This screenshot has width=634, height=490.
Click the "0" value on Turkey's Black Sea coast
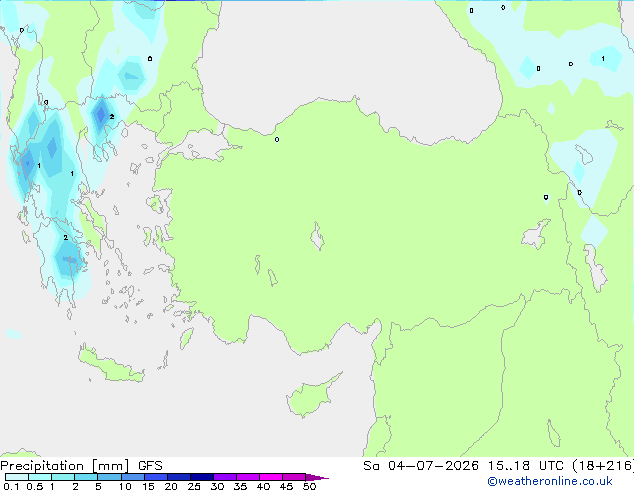(277, 139)
